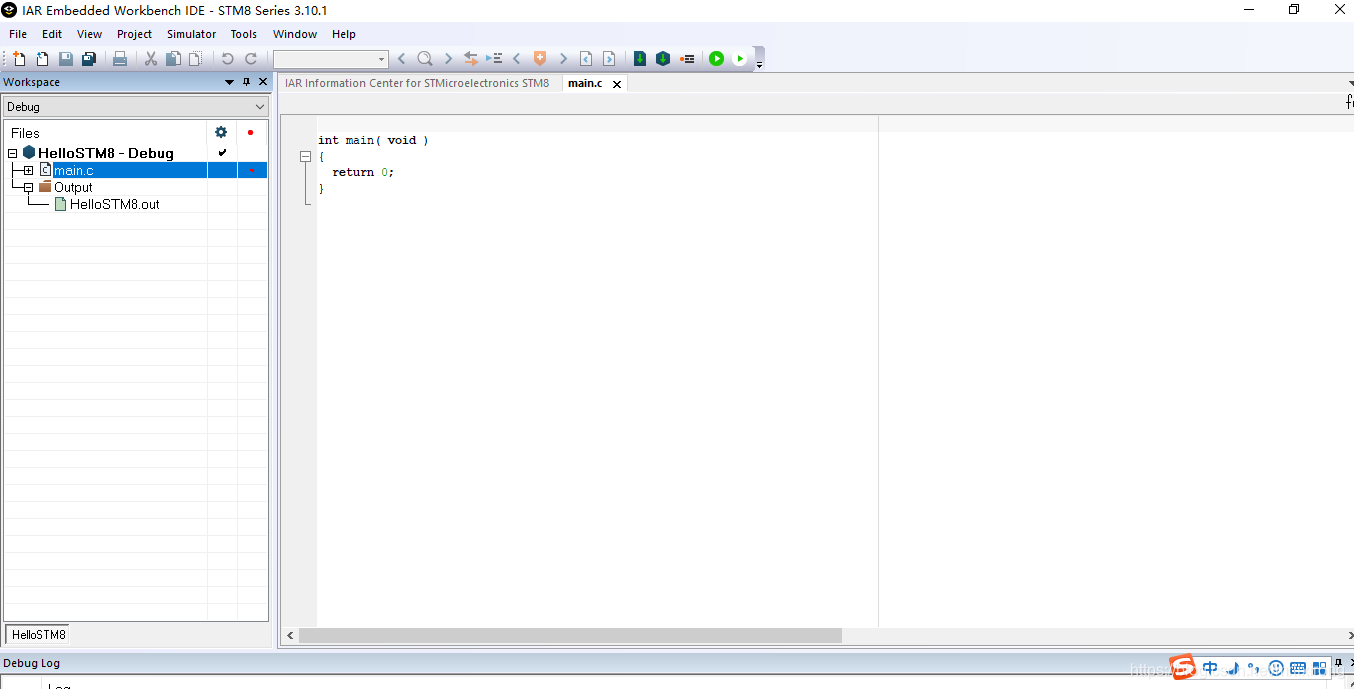Select the HelloSTM8 workspace tab
Image resolution: width=1354 pixels, height=689 pixels.
coord(39,634)
